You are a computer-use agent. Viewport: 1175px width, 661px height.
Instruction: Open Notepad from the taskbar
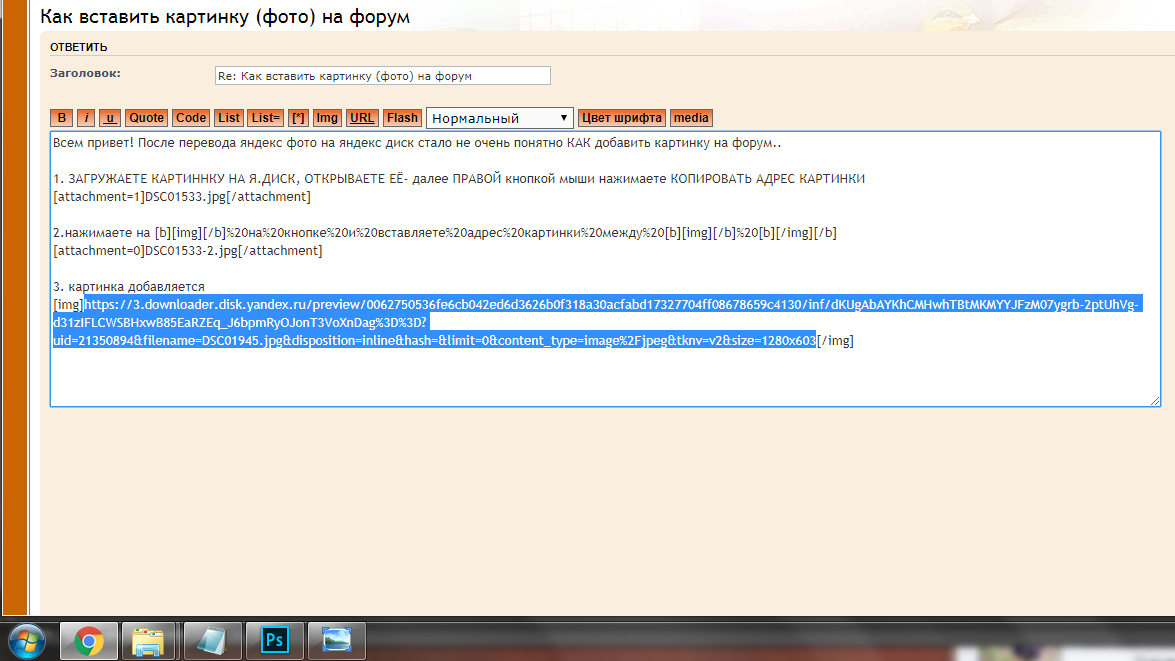212,640
